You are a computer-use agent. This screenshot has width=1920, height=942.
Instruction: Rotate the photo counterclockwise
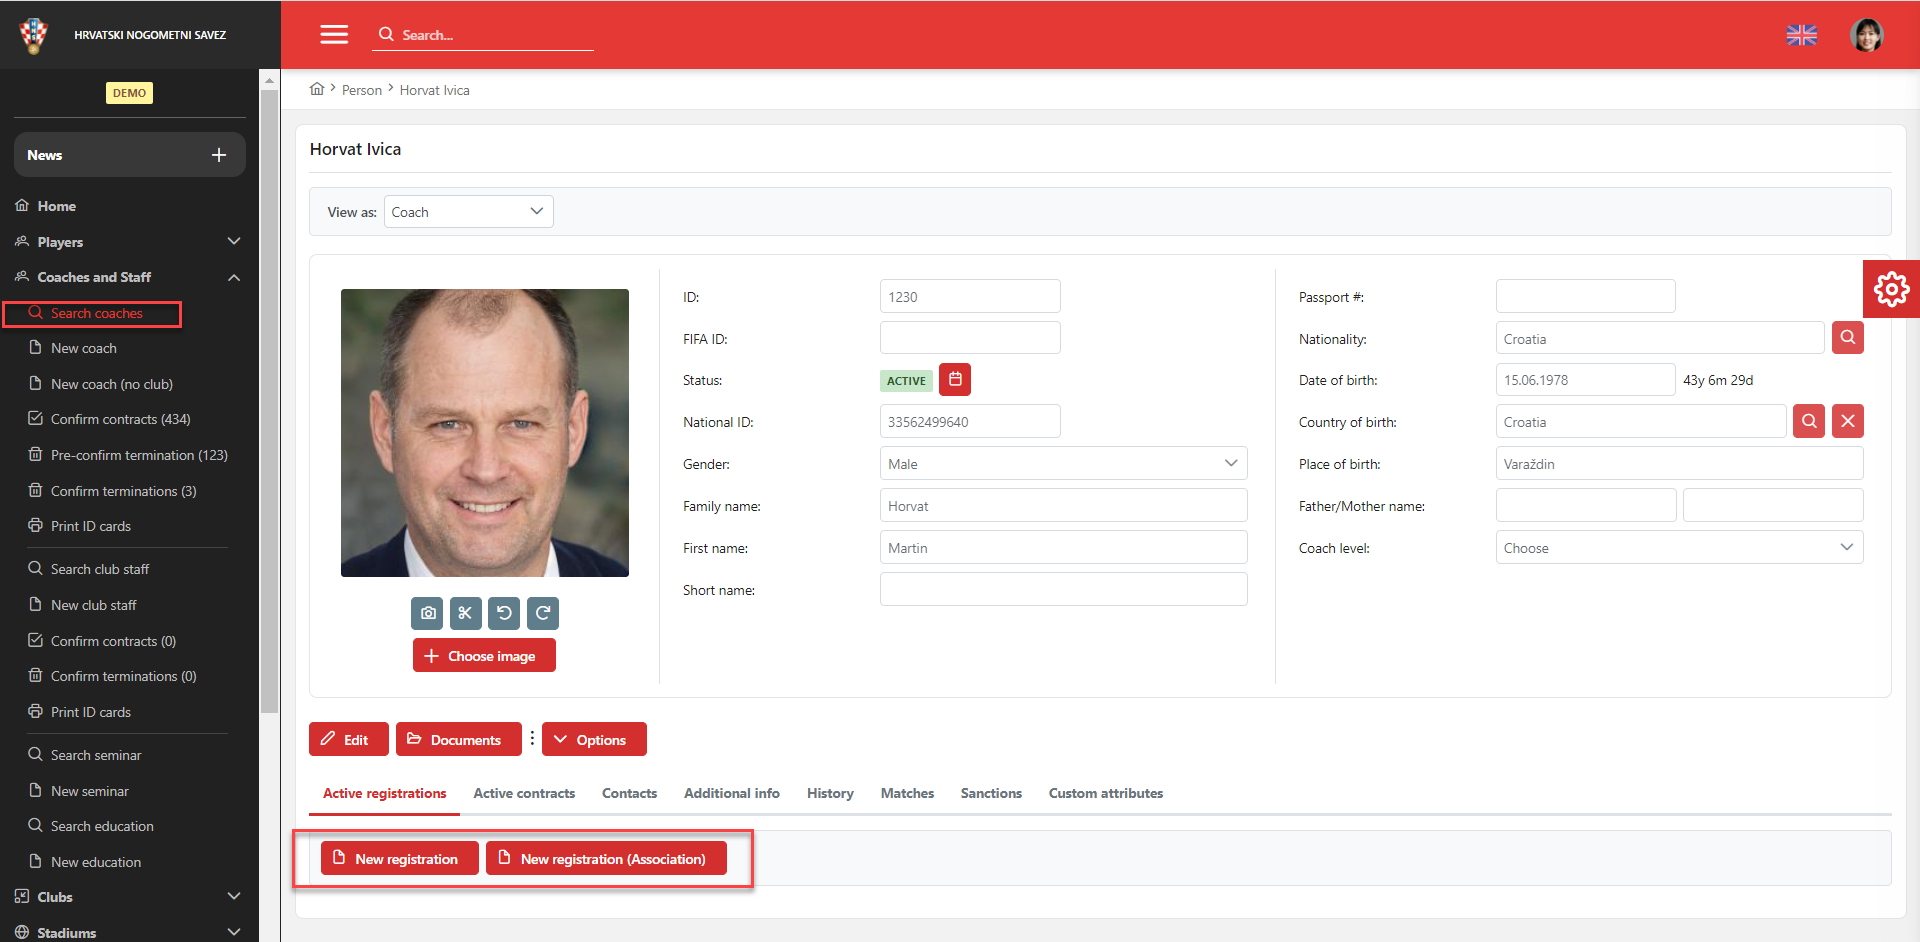[x=504, y=613]
